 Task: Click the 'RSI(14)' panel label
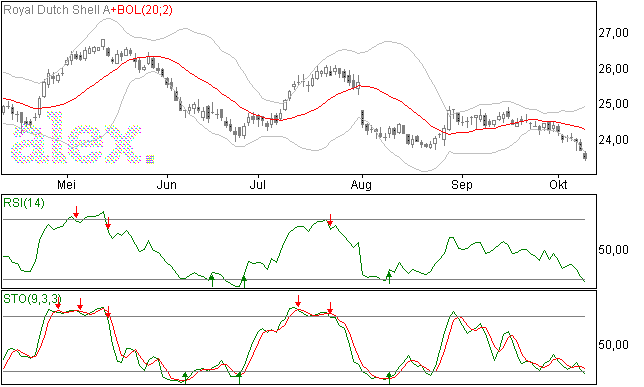[24, 203]
